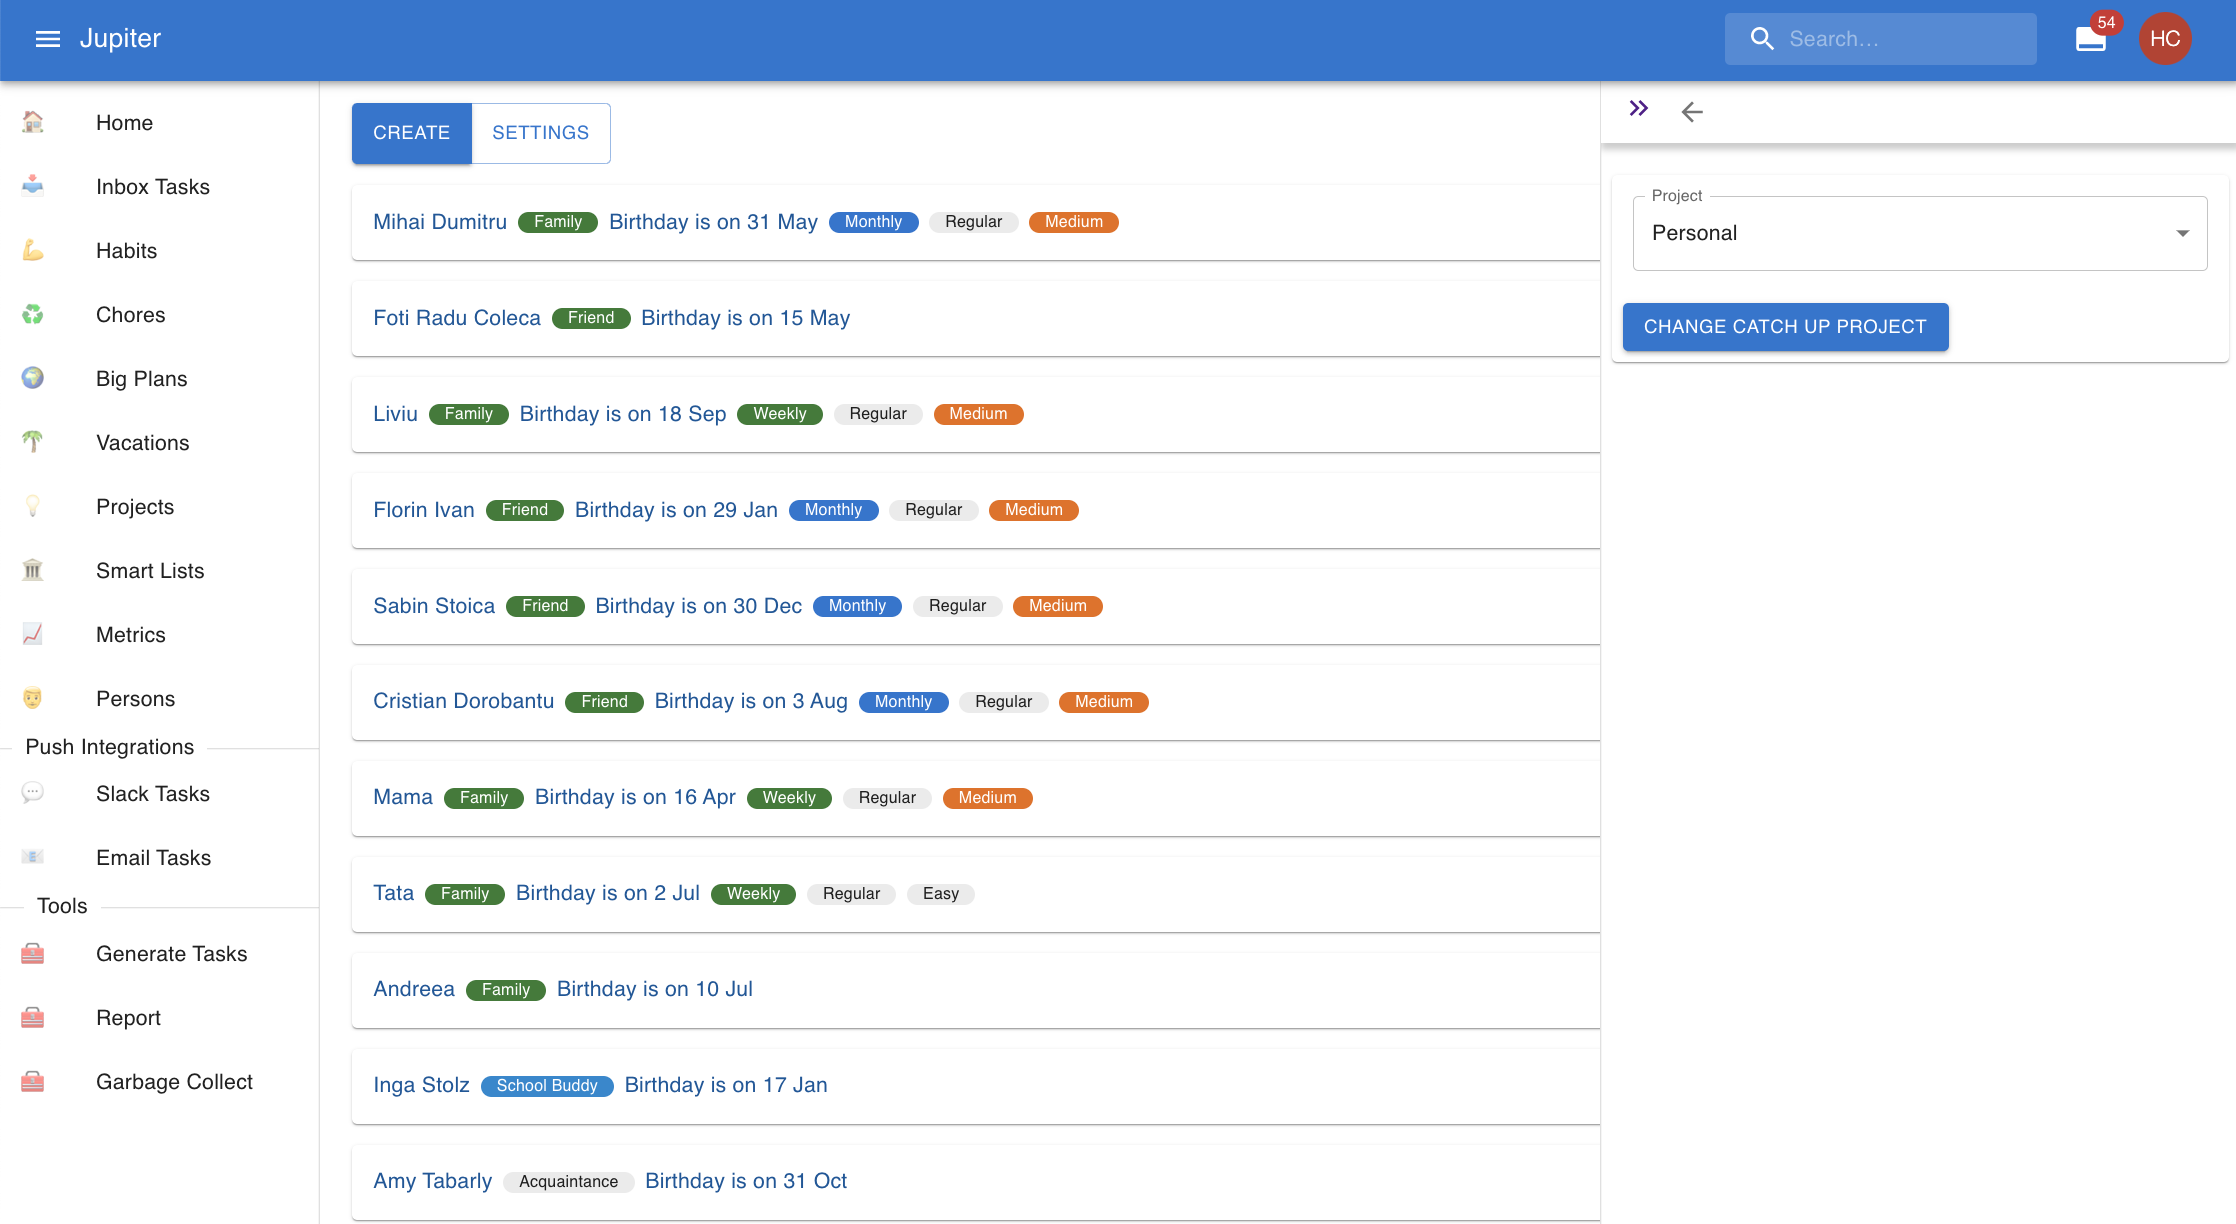Open the hamburger navigation menu

tap(47, 39)
